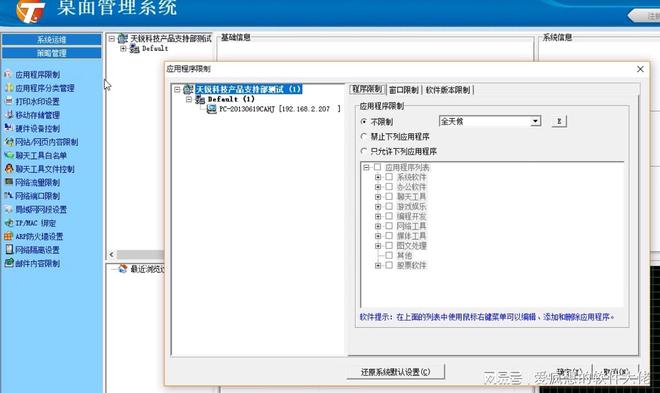Image resolution: width=660 pixels, height=393 pixels.
Task: Expand the 聊天工具 category
Action: tap(378, 196)
